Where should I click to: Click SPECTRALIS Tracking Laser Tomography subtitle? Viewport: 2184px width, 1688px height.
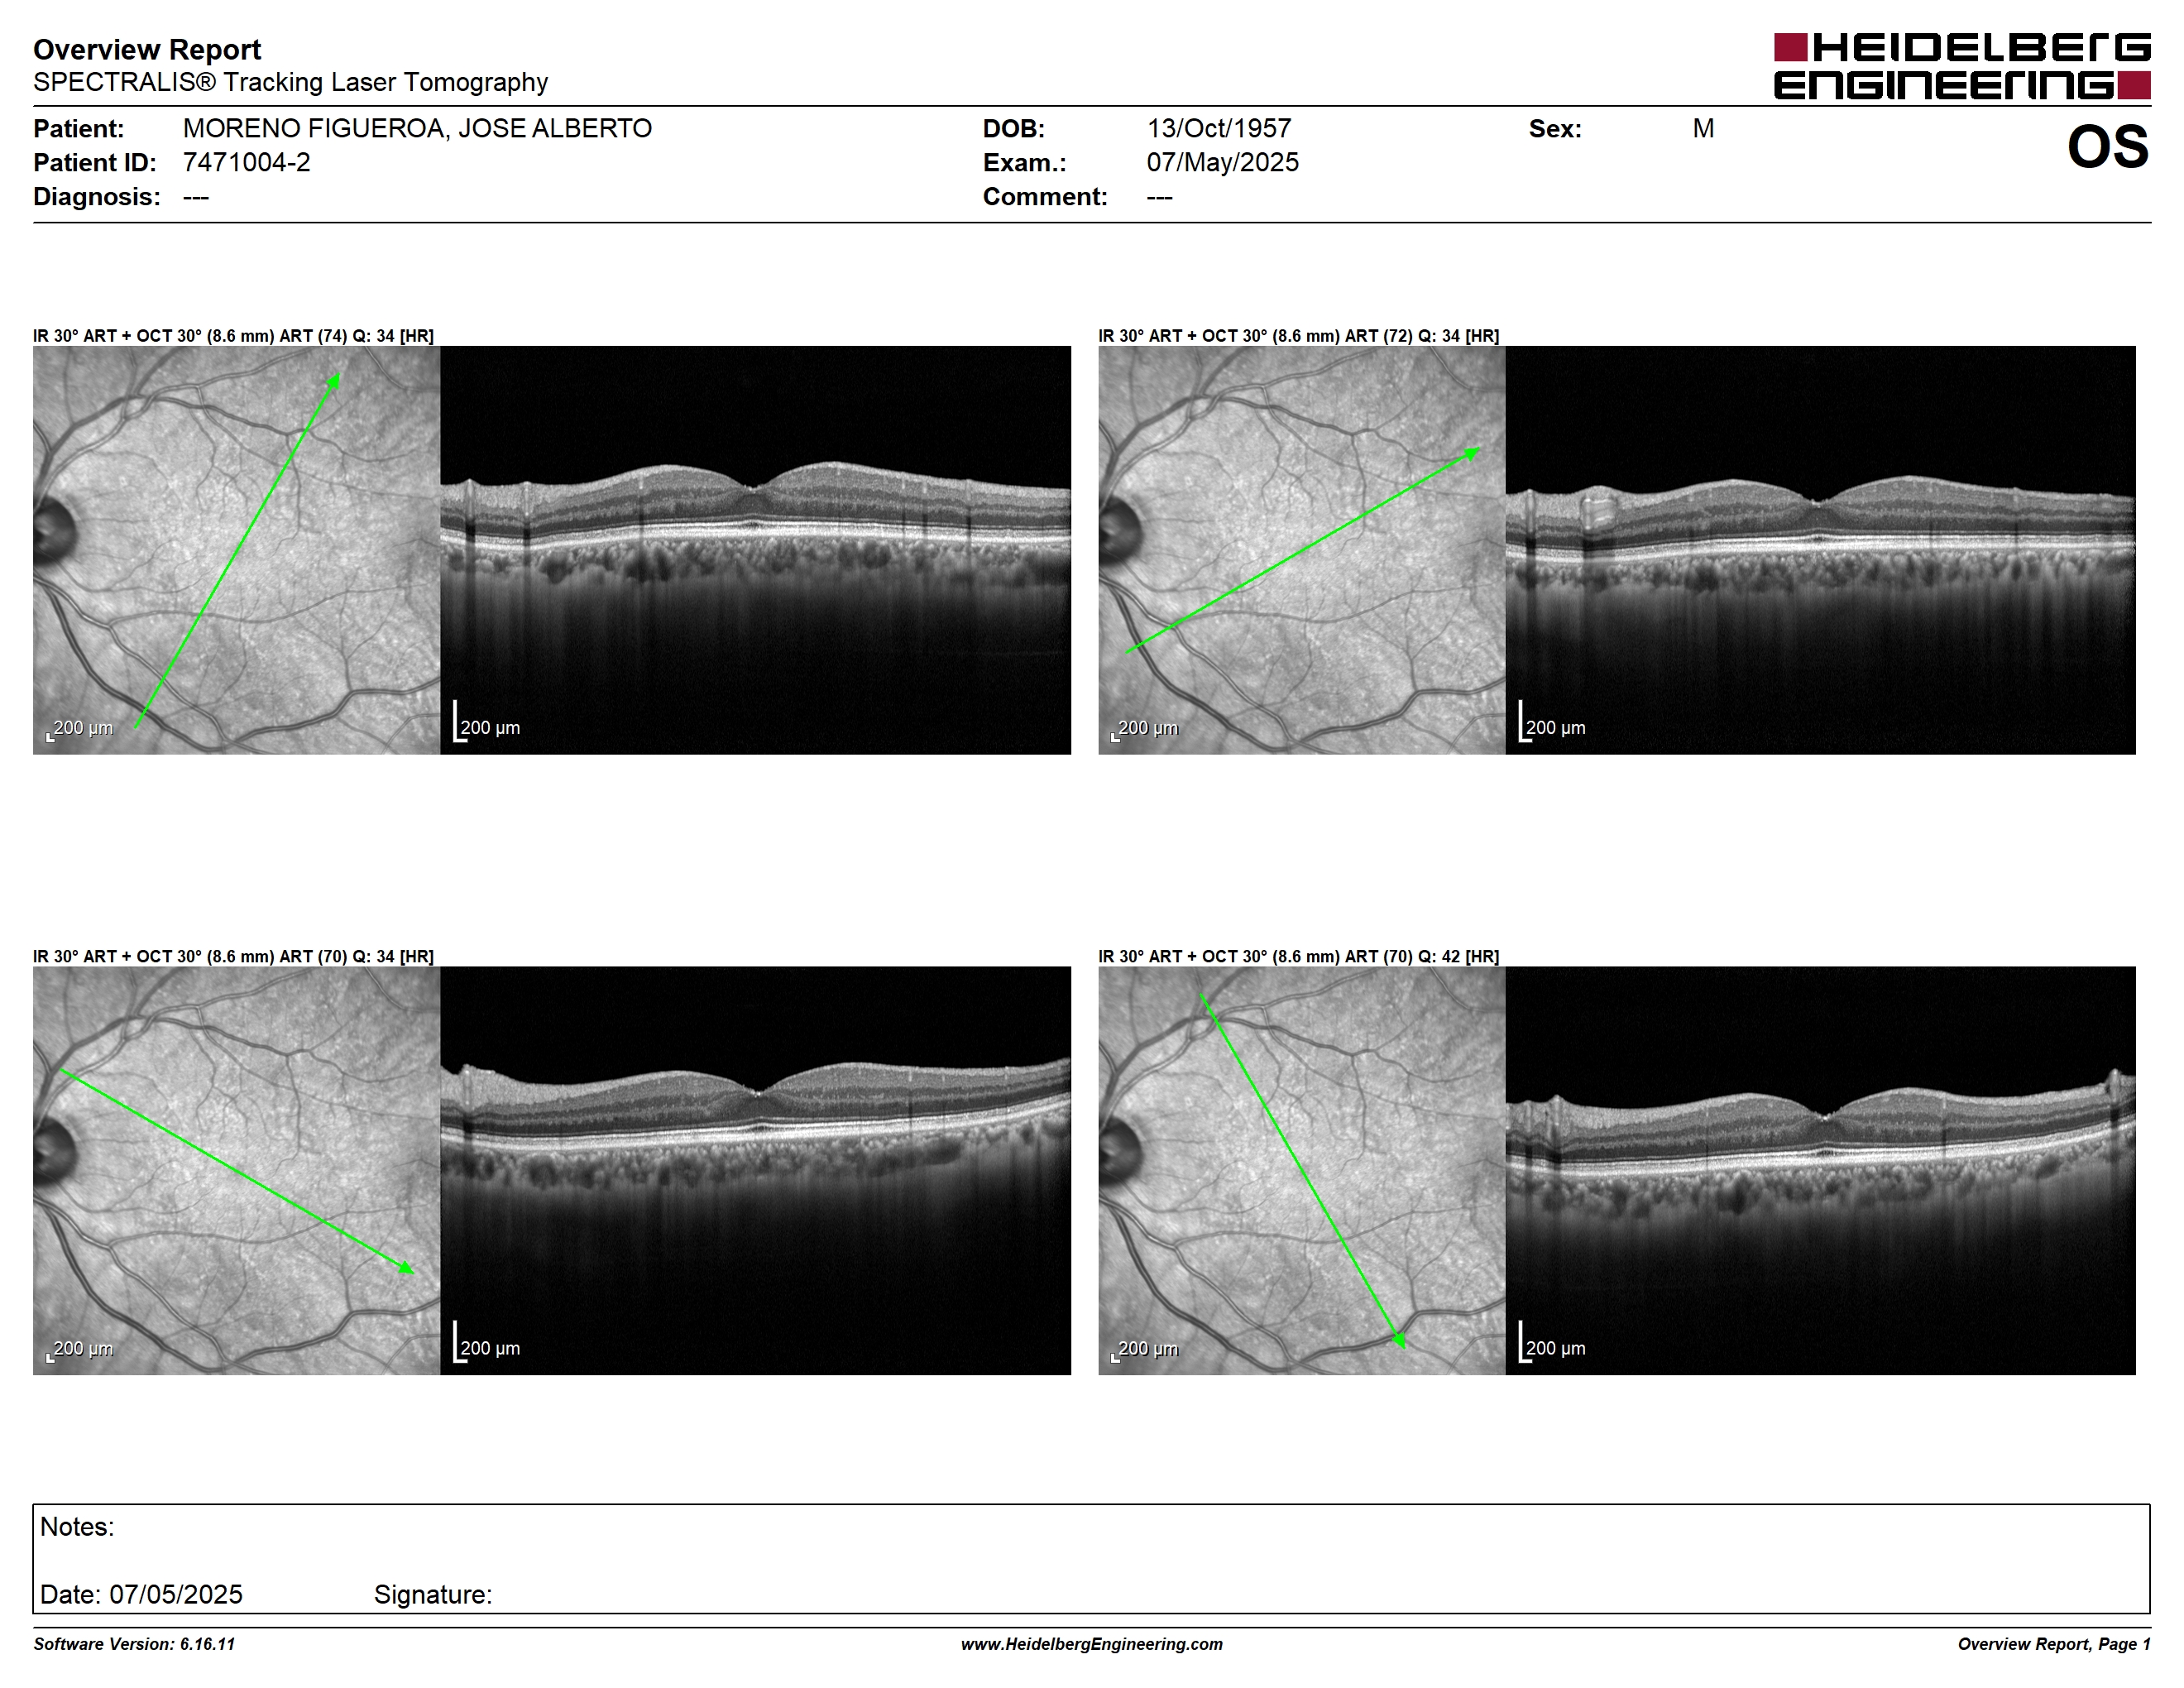[x=290, y=82]
